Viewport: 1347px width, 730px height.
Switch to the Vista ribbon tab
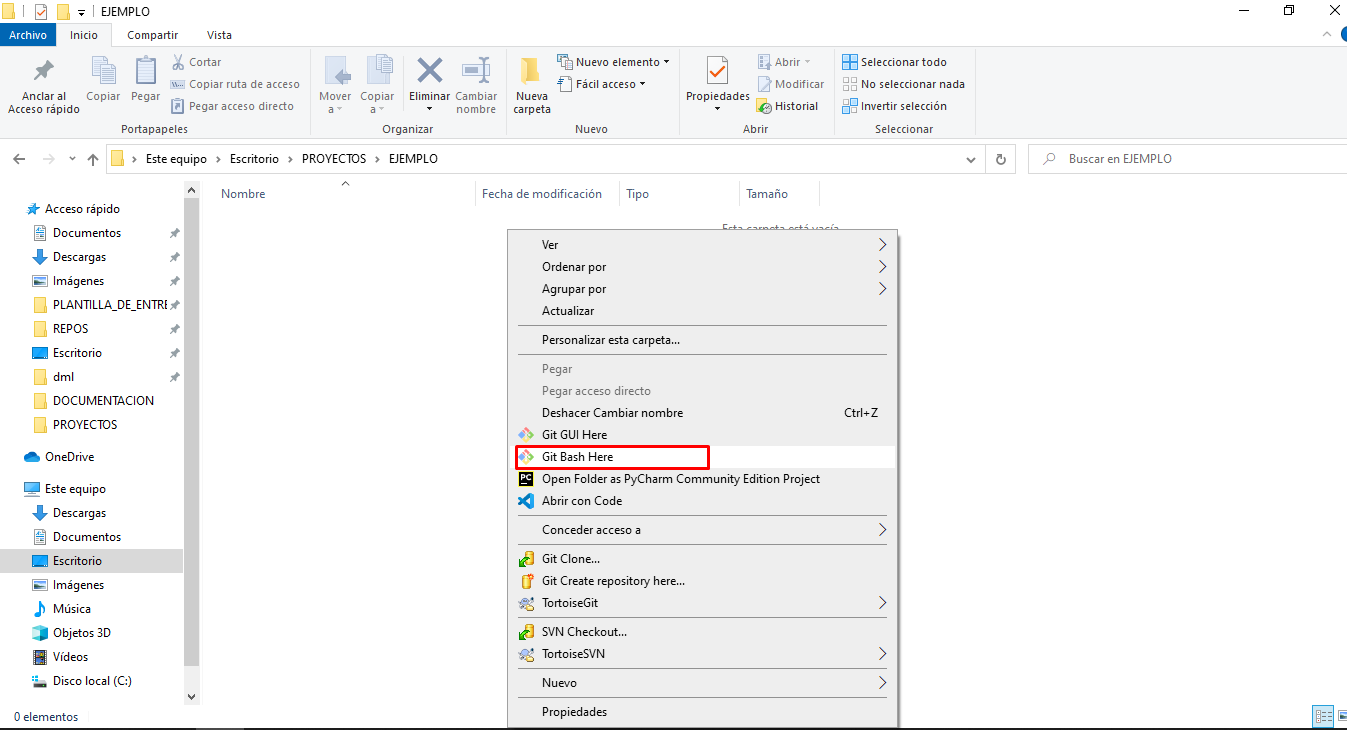click(219, 35)
